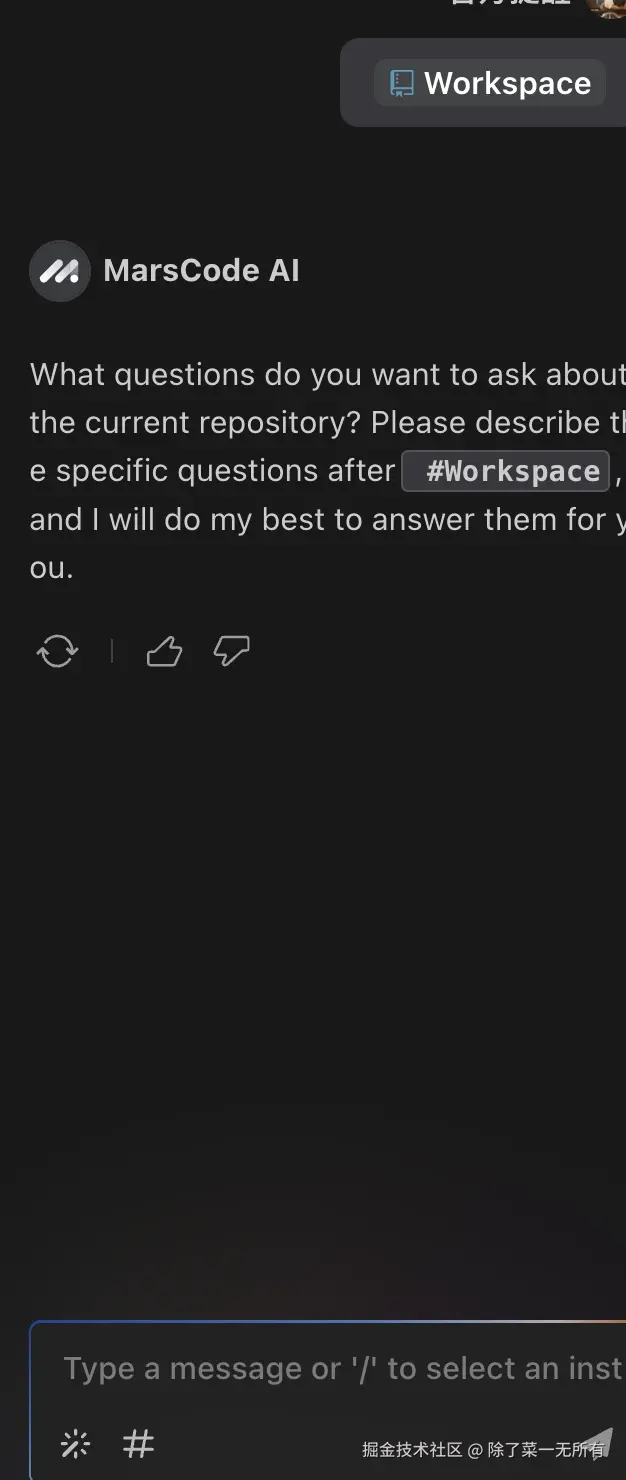Click the MarsCode AI name label
The height and width of the screenshot is (1480, 626).
click(x=201, y=271)
